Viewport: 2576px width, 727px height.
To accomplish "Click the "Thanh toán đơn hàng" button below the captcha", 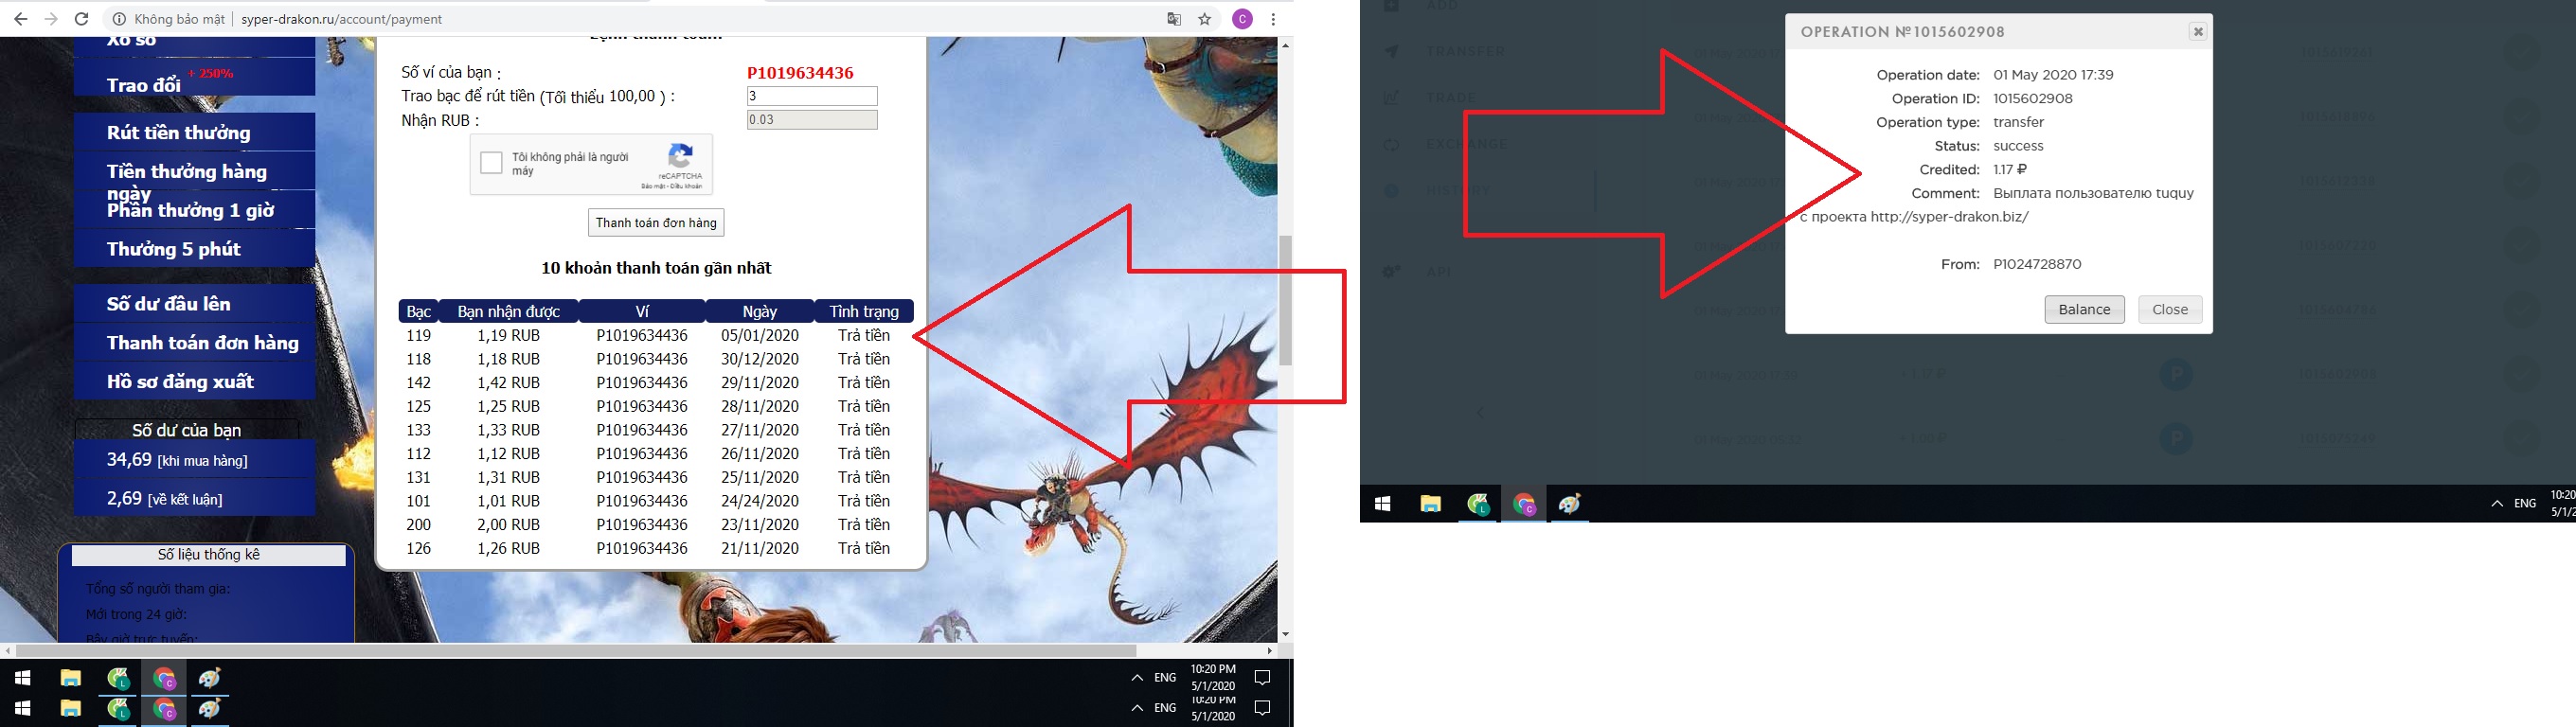I will [x=656, y=222].
